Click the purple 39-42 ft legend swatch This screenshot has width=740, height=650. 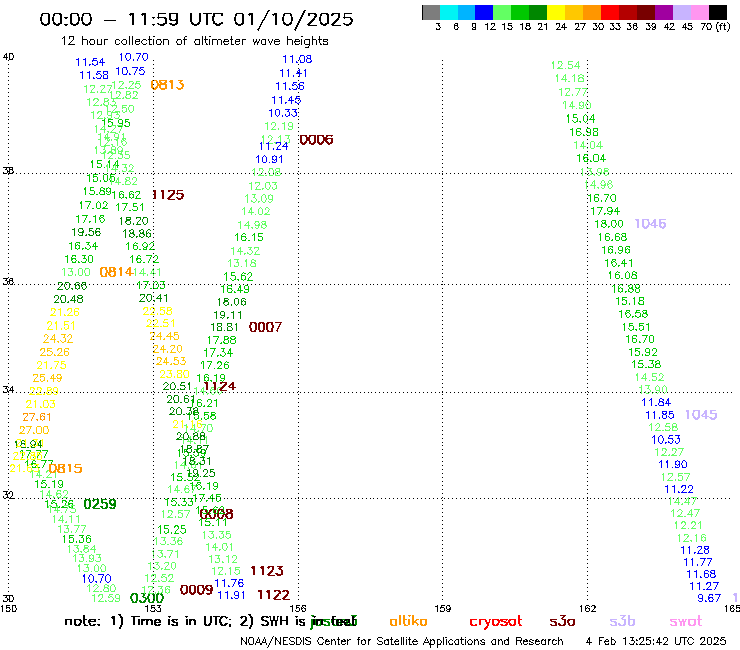click(x=664, y=12)
